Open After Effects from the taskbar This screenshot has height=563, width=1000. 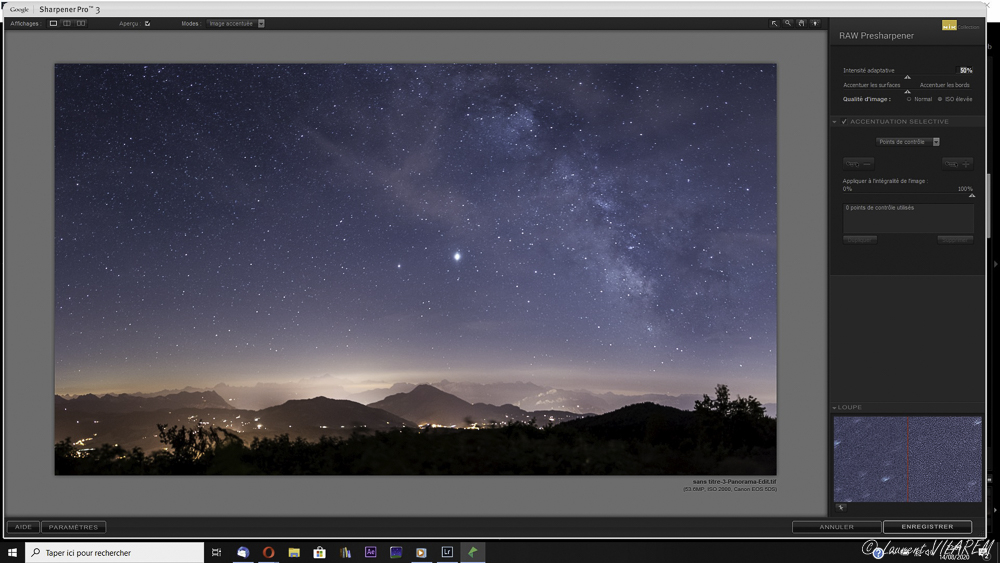tap(371, 552)
